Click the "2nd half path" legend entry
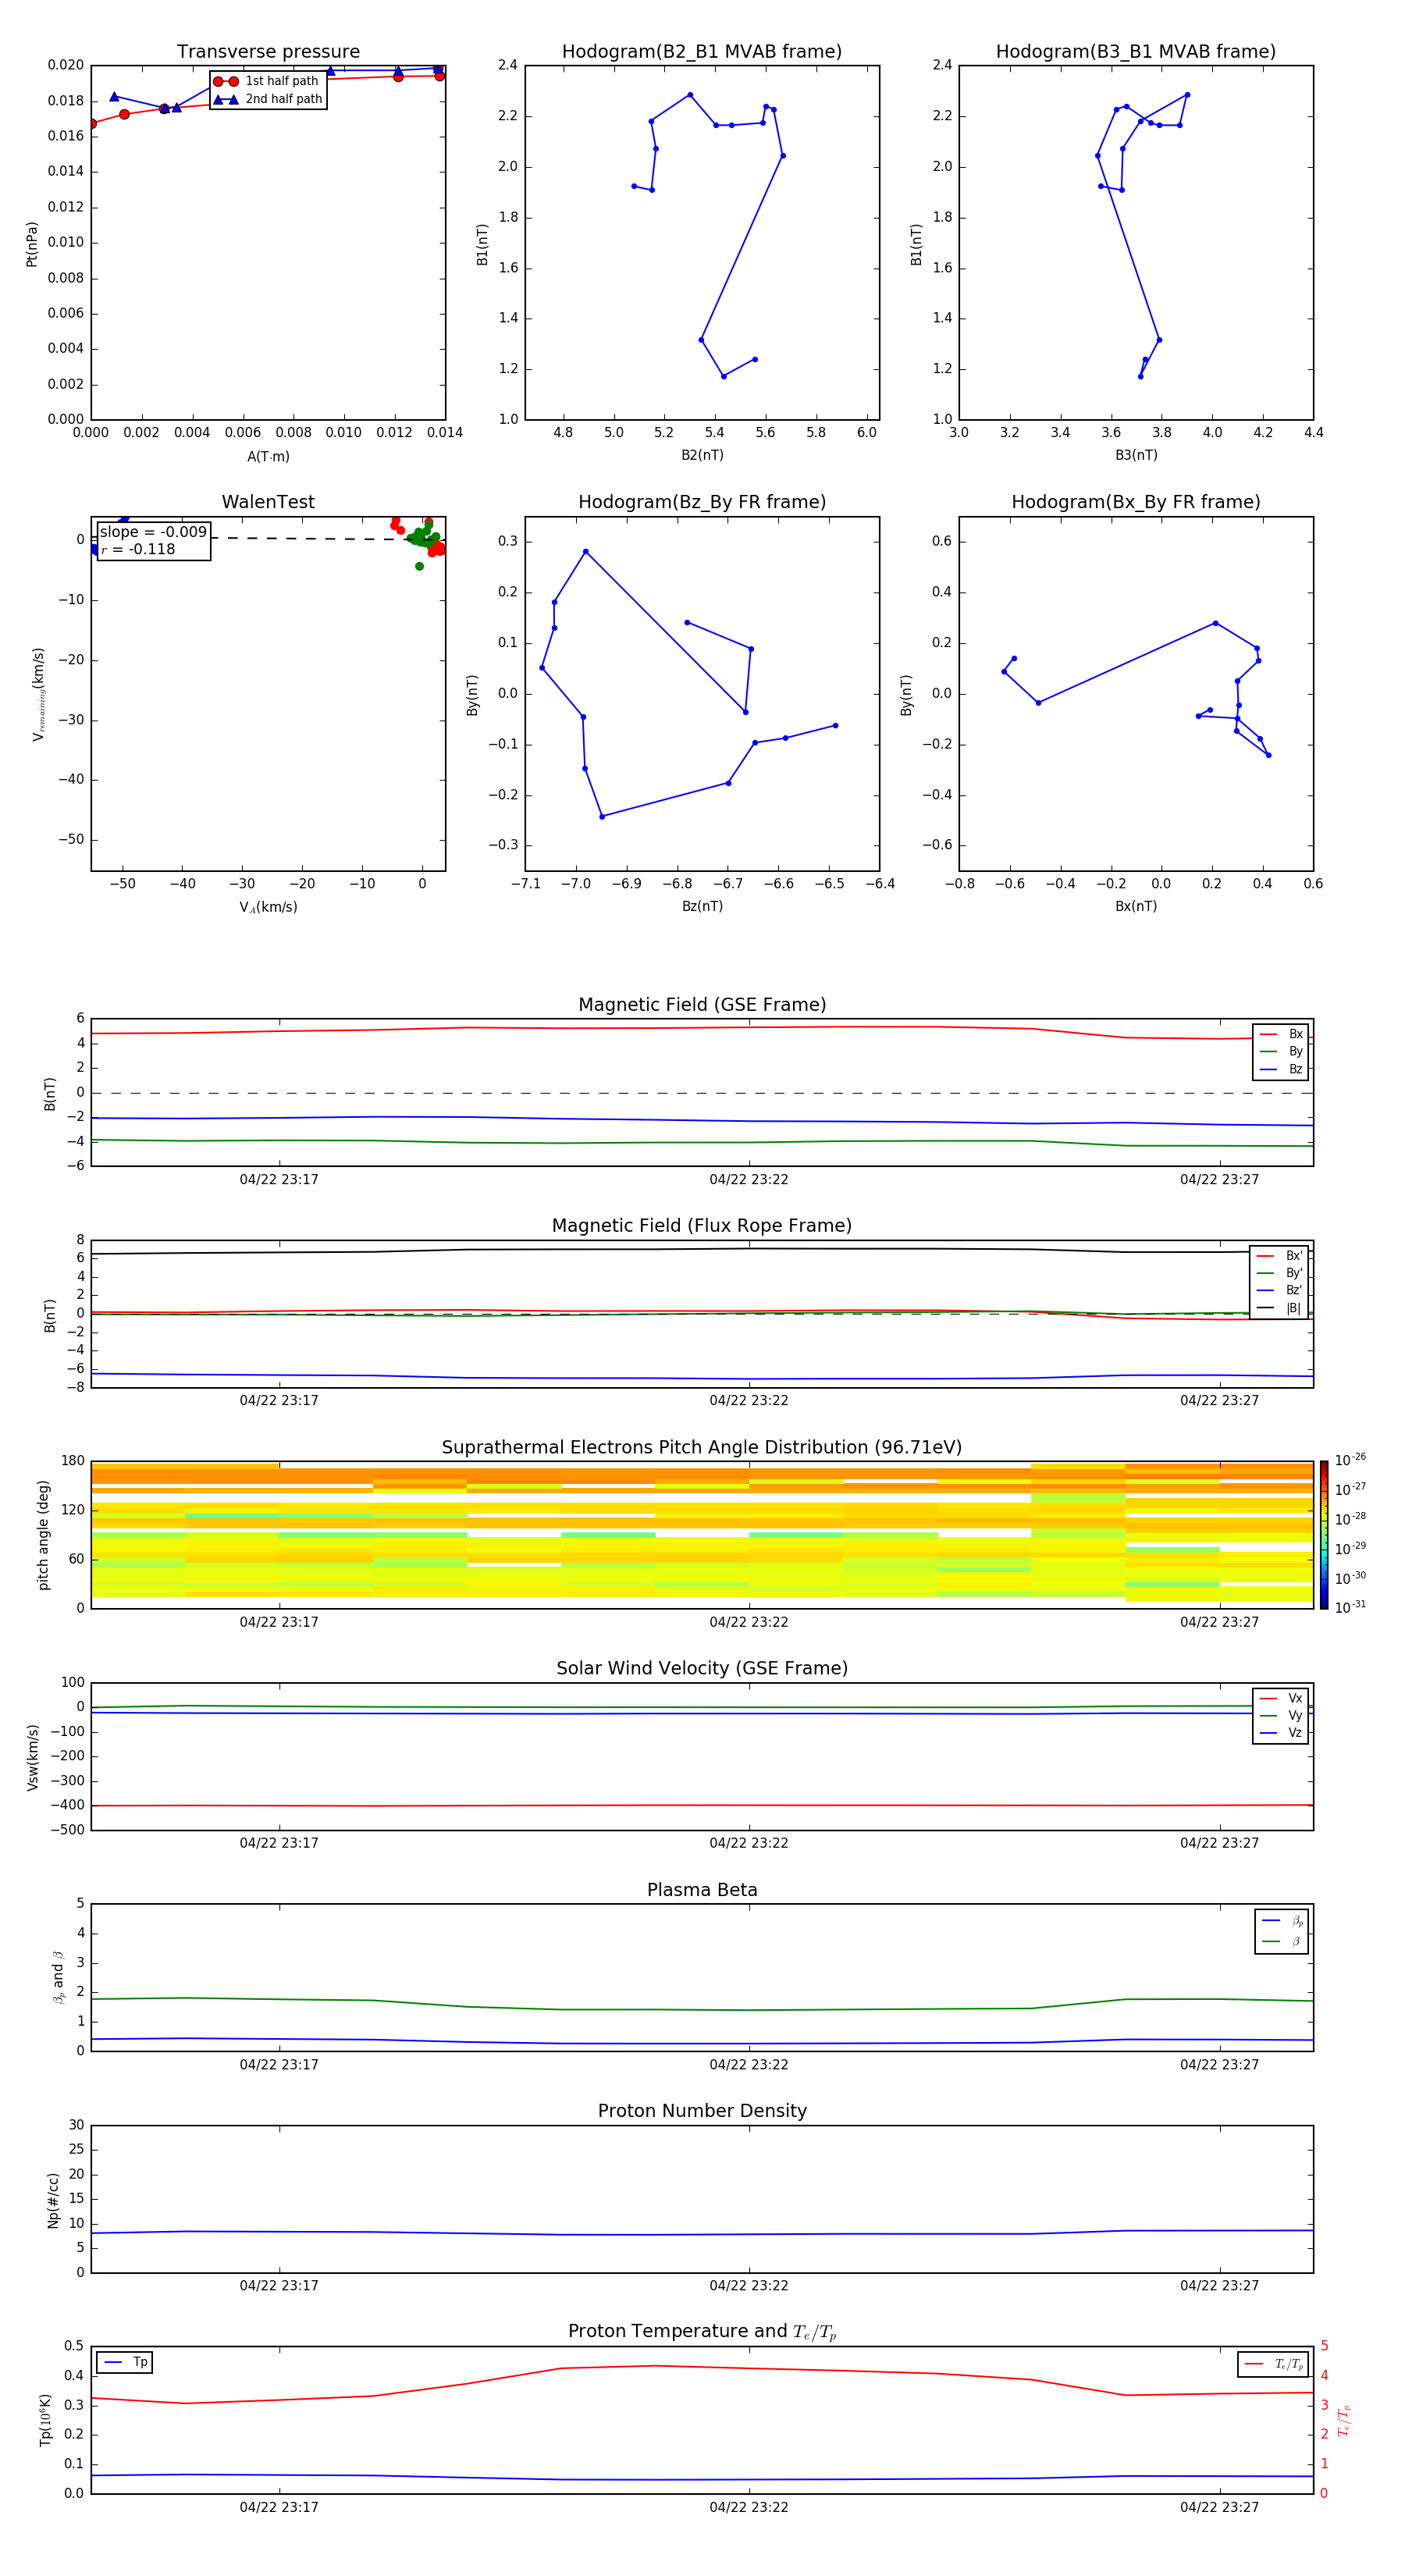The height and width of the screenshot is (2576, 1405). tap(267, 99)
